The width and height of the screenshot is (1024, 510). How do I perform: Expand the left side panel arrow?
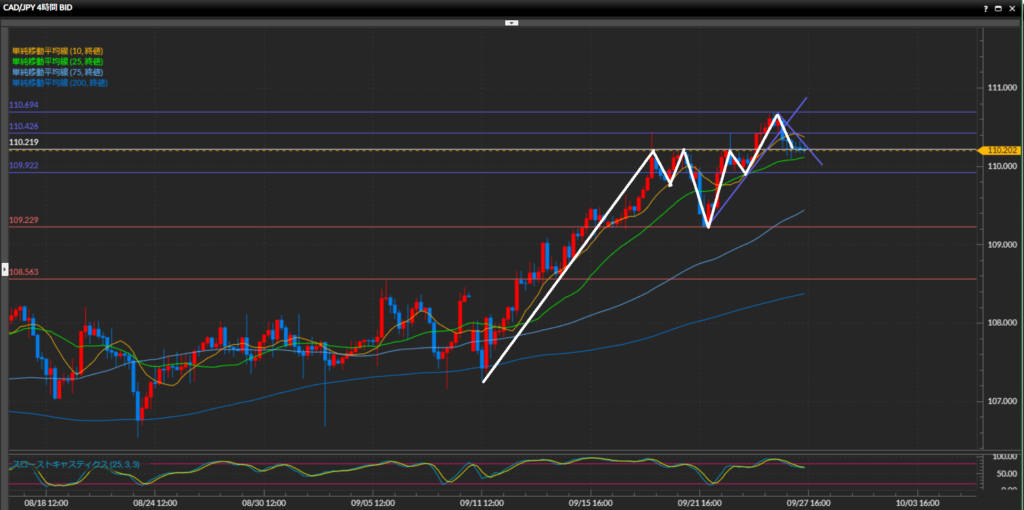(x=4, y=269)
